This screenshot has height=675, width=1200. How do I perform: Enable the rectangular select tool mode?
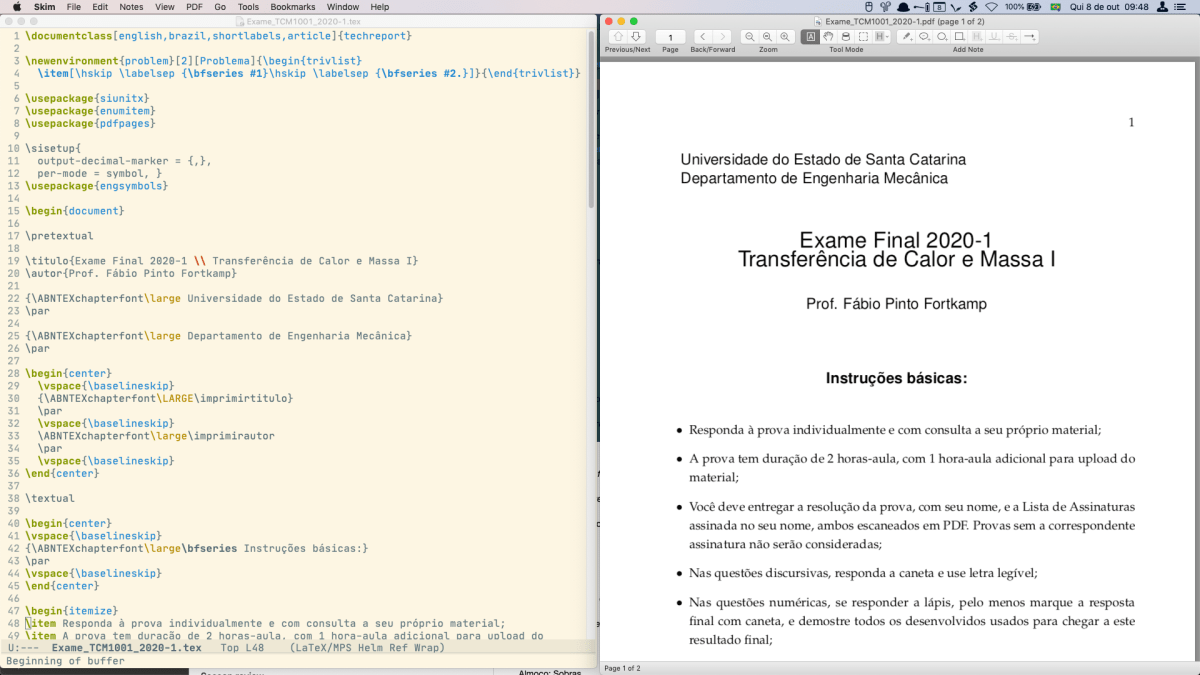pyautogui.click(x=863, y=37)
